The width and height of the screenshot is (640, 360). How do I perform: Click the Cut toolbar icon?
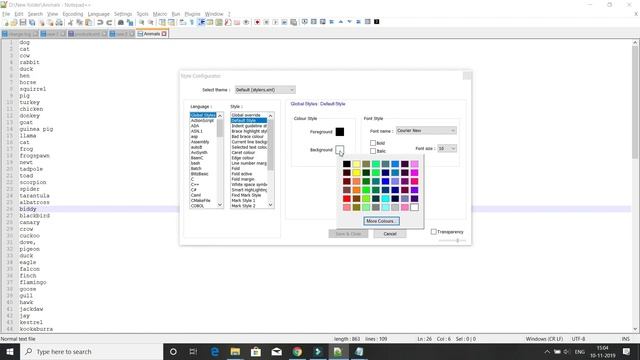click(70, 22)
